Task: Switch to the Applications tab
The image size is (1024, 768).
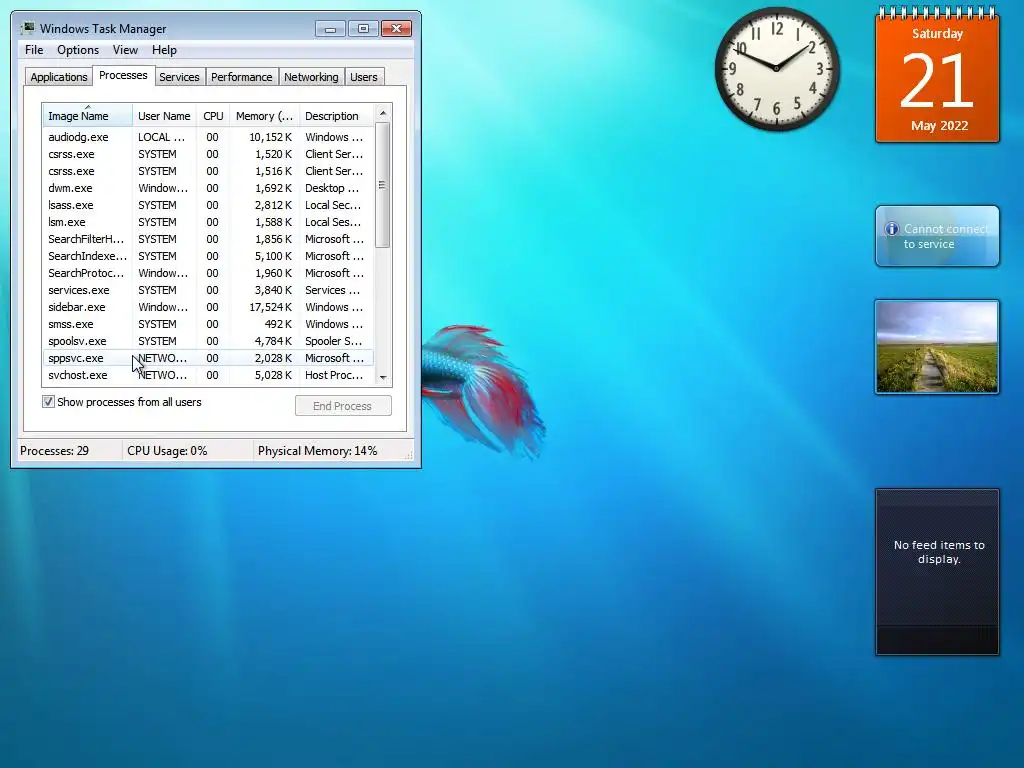Action: click(59, 77)
